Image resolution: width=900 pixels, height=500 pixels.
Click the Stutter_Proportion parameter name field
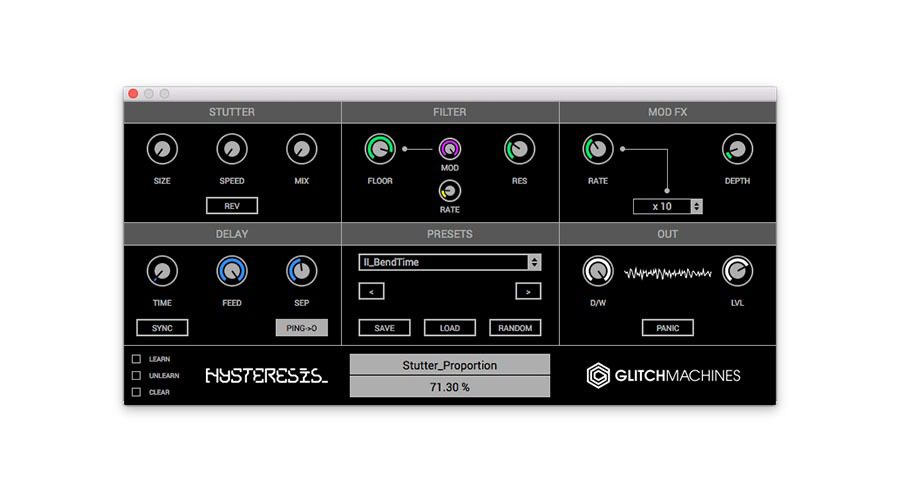click(x=449, y=365)
